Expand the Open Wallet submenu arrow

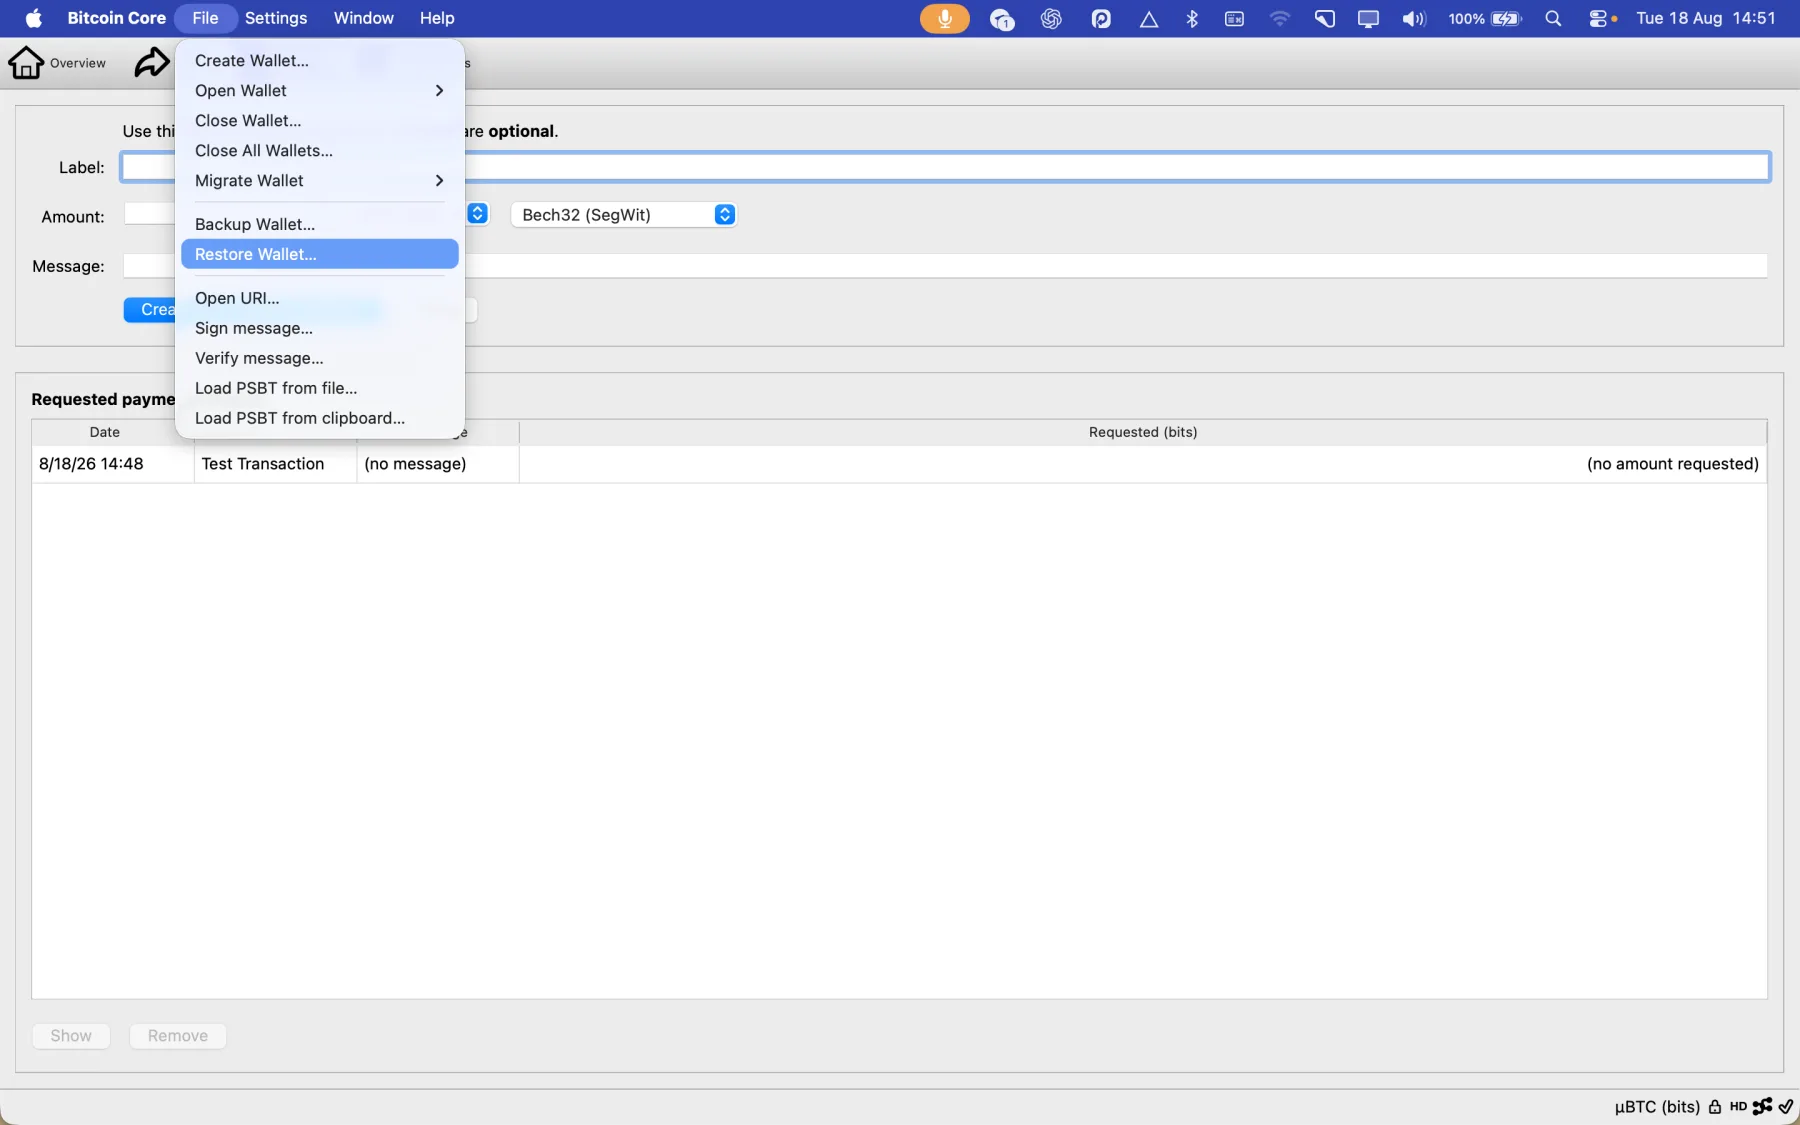coord(439,90)
